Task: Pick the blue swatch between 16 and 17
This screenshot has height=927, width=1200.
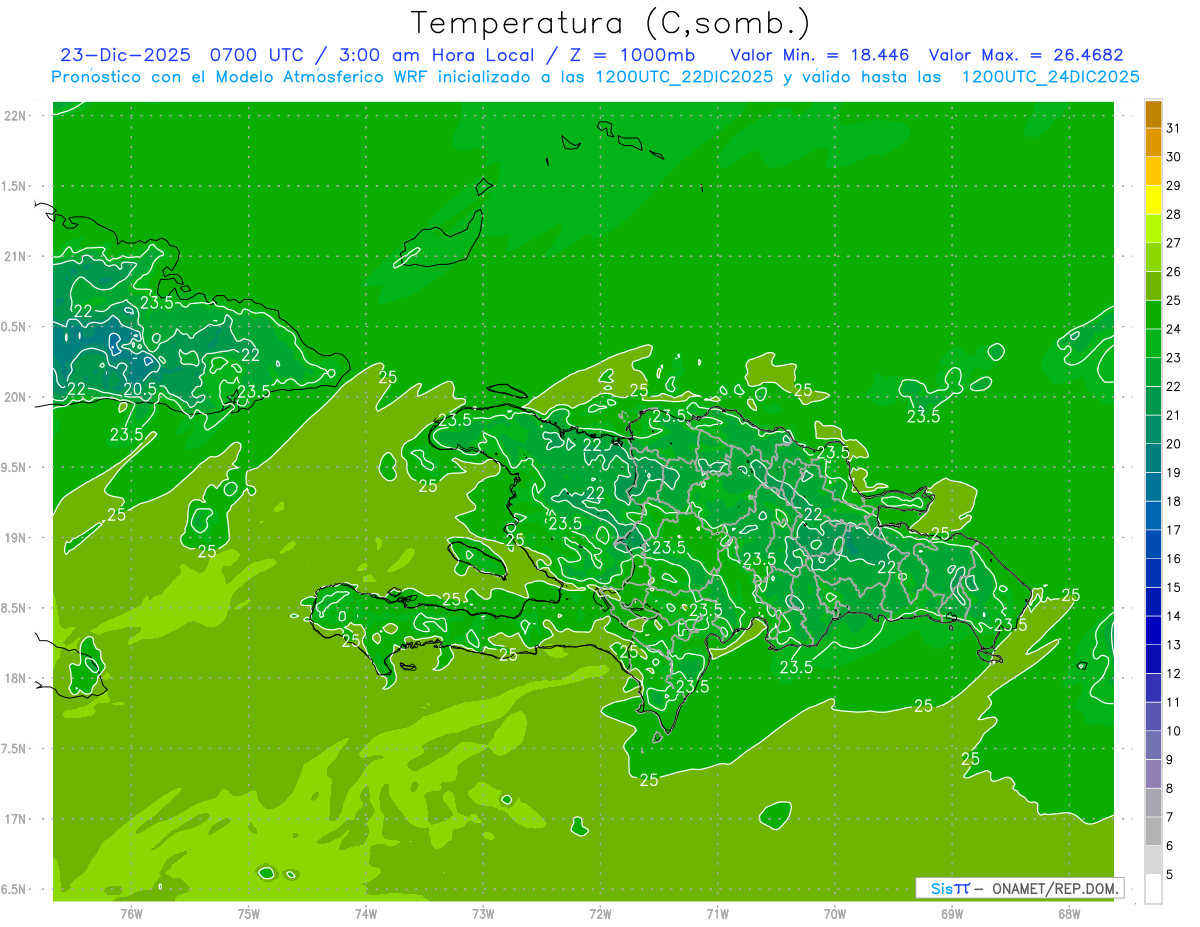Action: 1153,545
